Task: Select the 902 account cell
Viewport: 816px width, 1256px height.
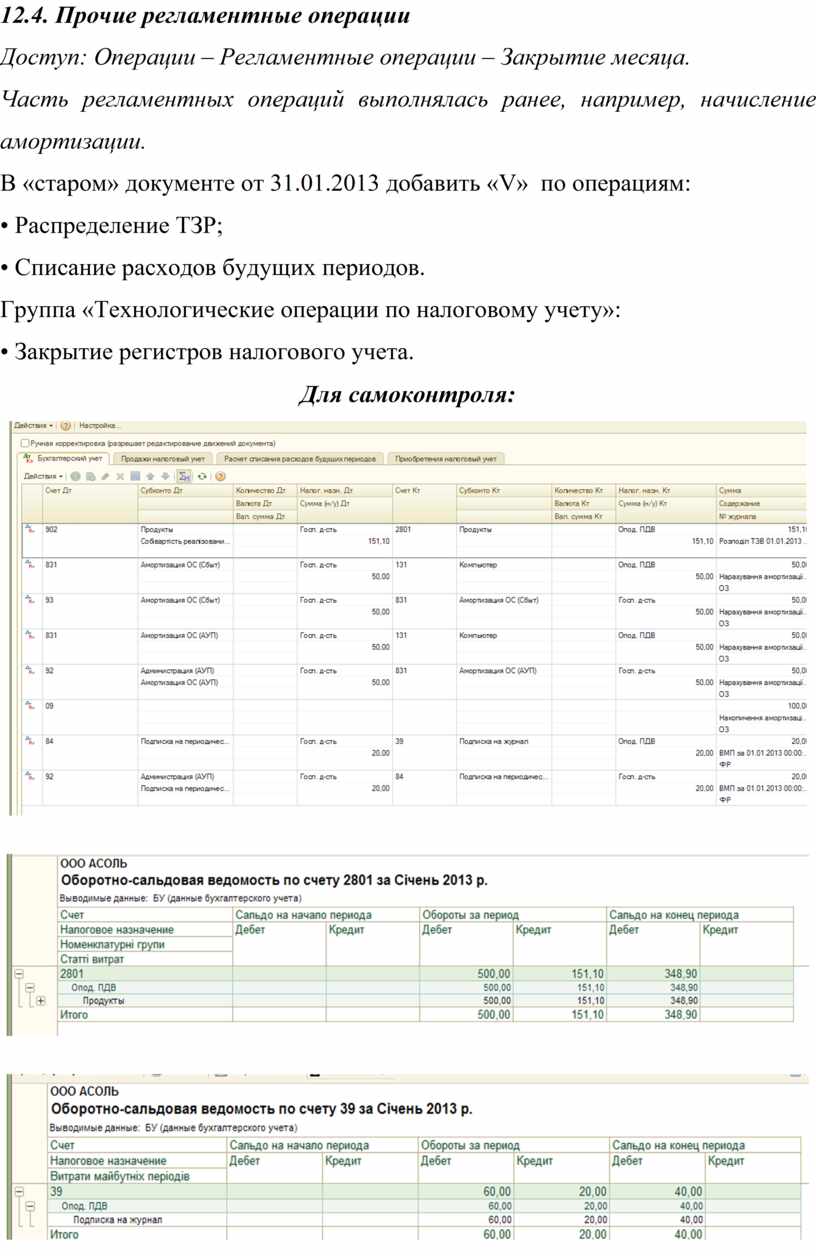Action: point(88,529)
